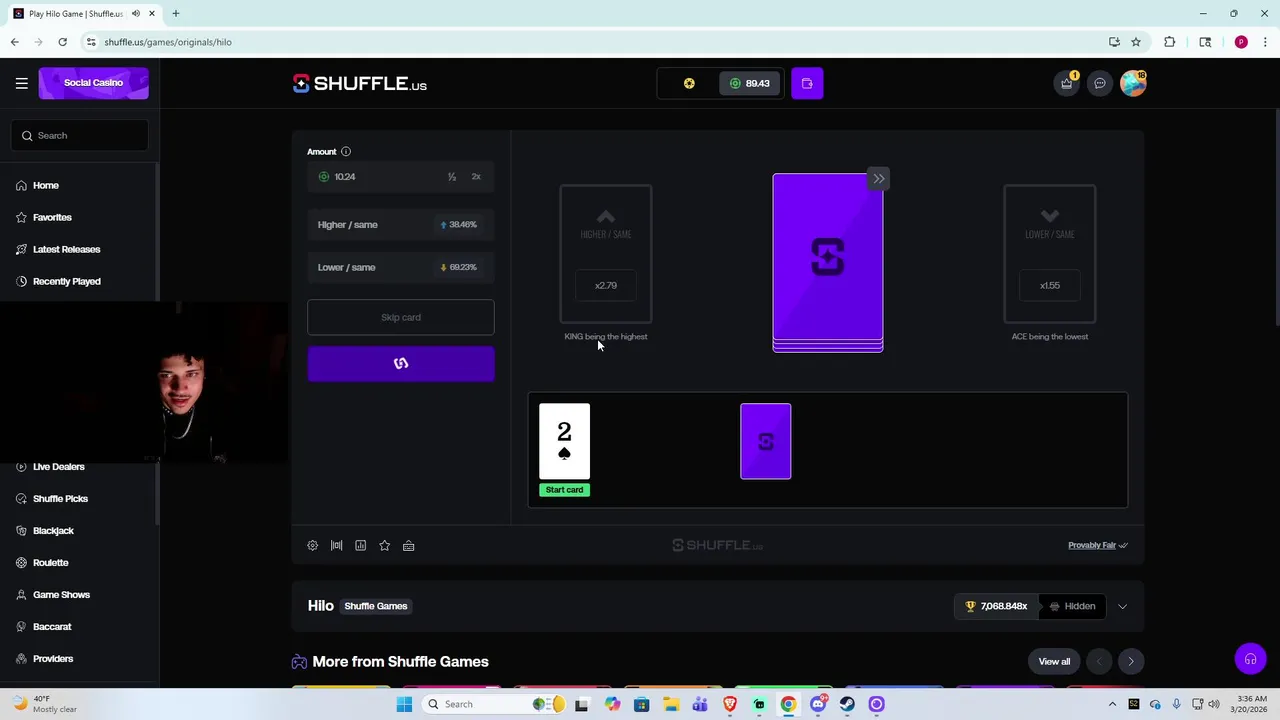This screenshot has width=1280, height=720.
Task: Click the Social Casino button
Action: [94, 83]
